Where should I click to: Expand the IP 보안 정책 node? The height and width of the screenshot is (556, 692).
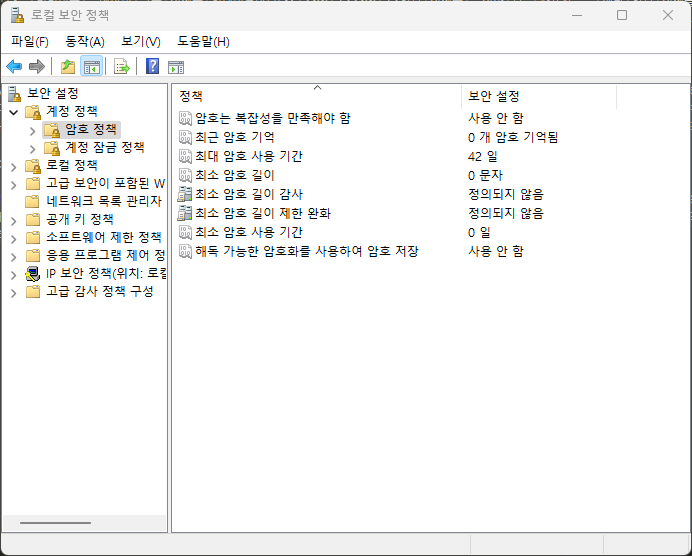(14, 275)
